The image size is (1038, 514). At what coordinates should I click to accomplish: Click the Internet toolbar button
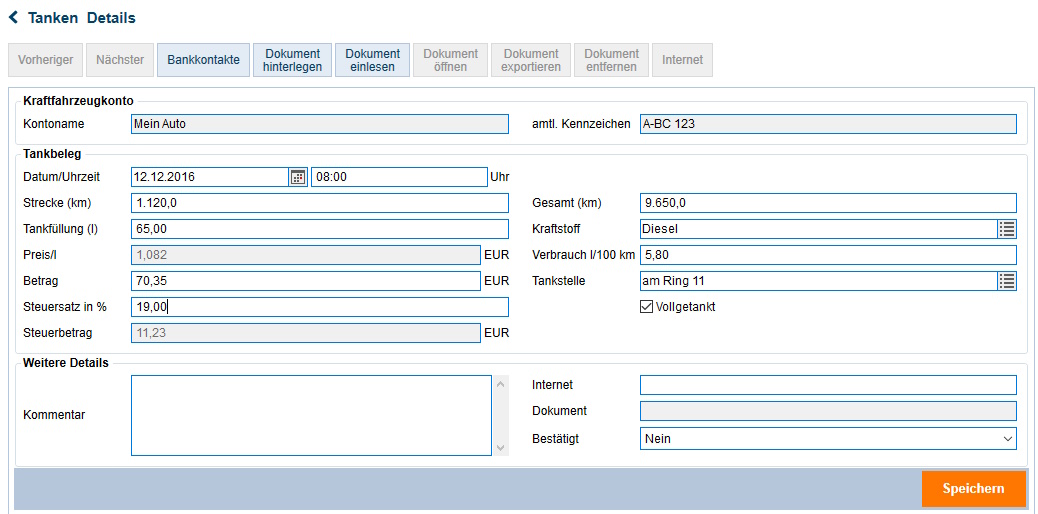point(683,60)
